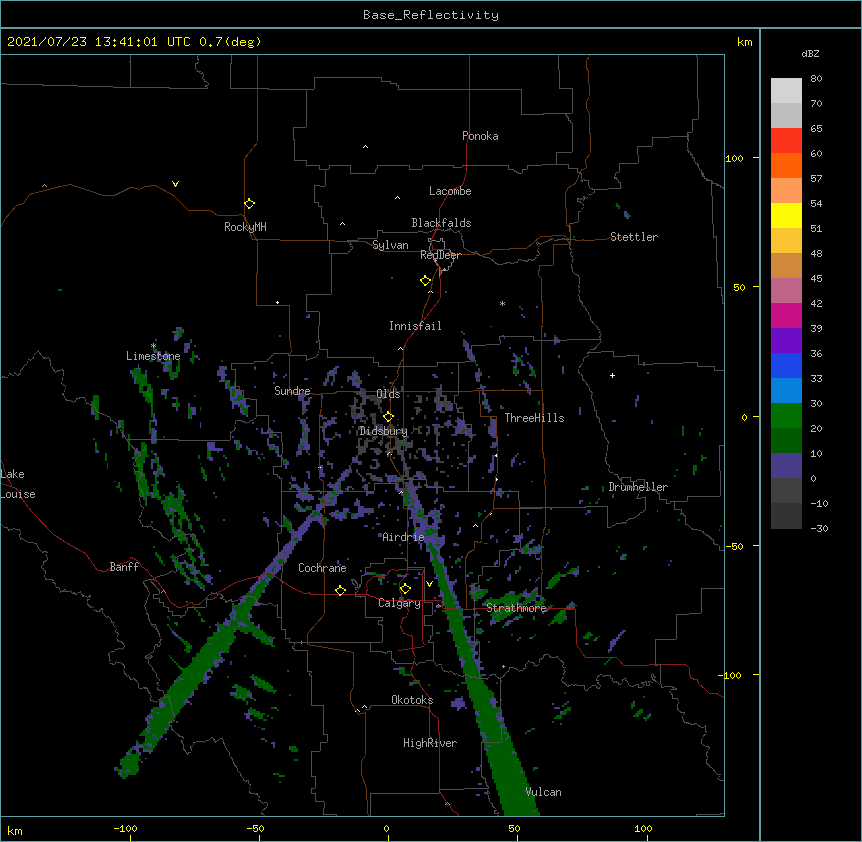
Task: Click the Okotoks label
Action: pyautogui.click(x=412, y=700)
